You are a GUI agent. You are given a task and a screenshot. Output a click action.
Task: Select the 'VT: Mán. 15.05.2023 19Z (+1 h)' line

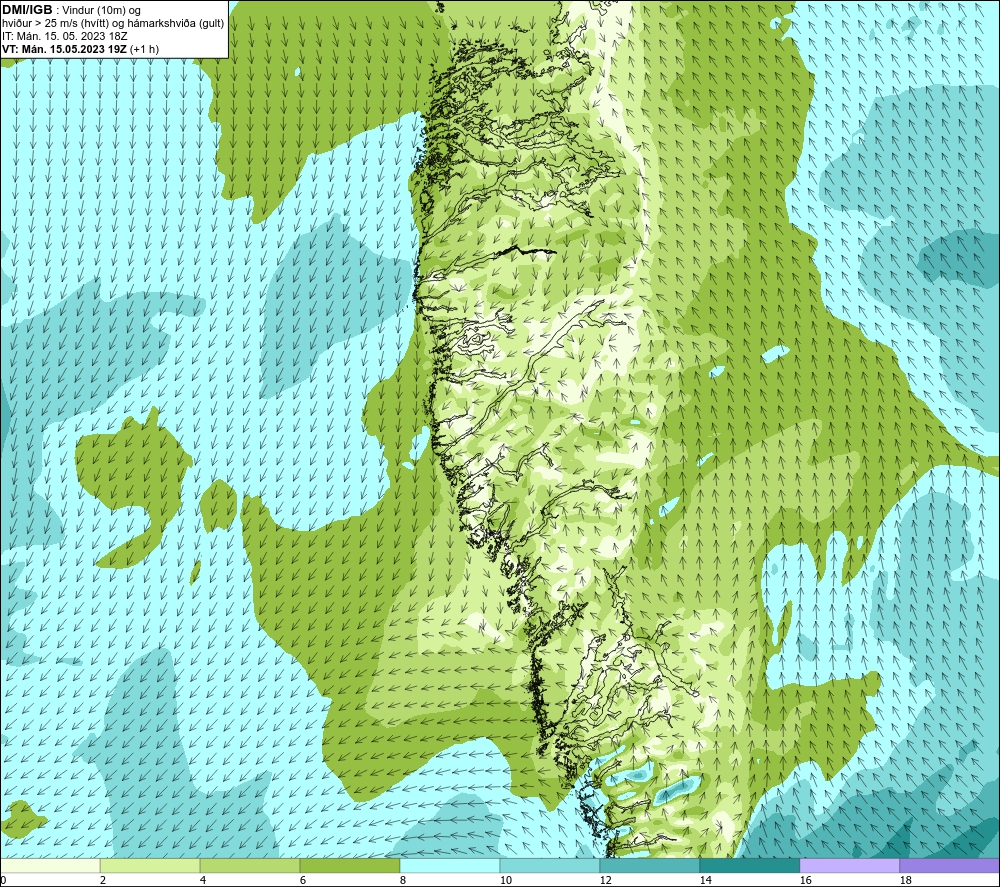(x=80, y=48)
